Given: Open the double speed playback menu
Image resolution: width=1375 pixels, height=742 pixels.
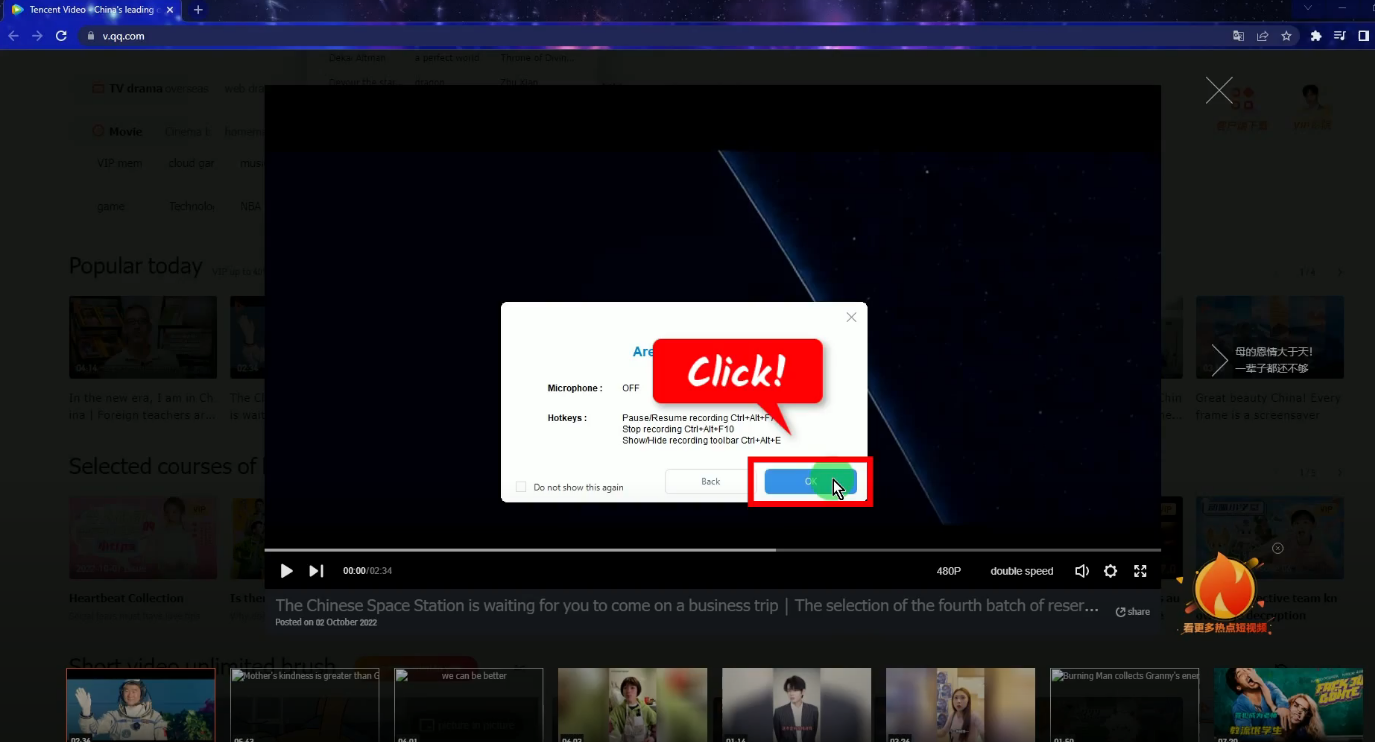Looking at the screenshot, I should click(x=1021, y=571).
